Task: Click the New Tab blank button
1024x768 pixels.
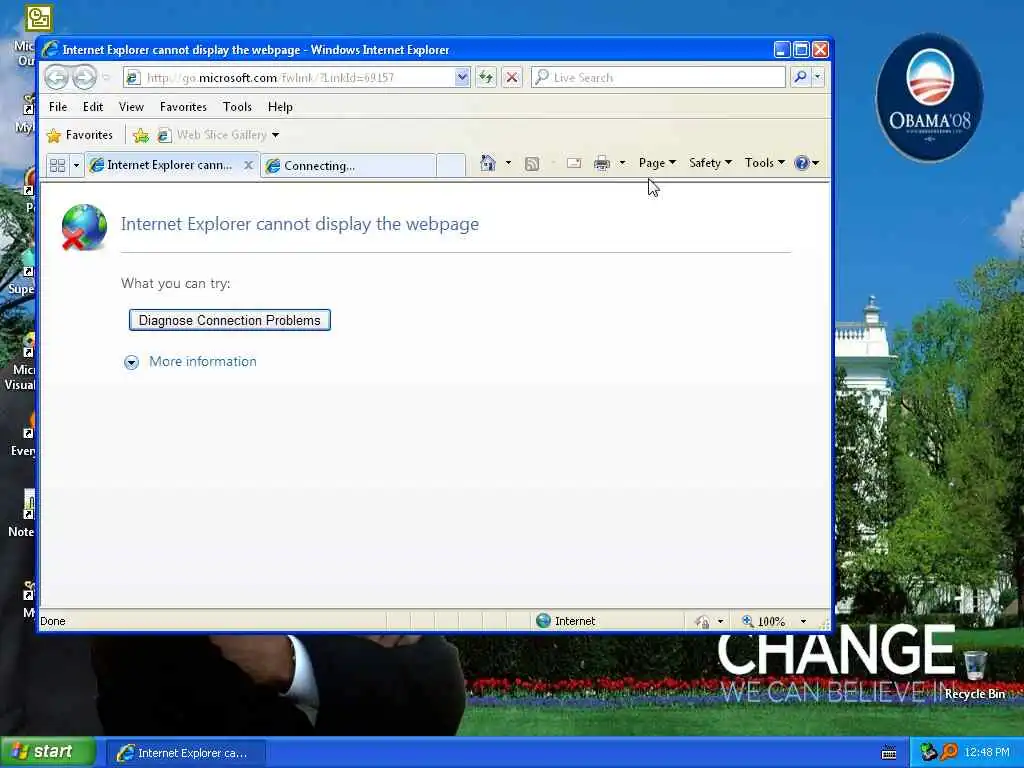Action: (451, 165)
